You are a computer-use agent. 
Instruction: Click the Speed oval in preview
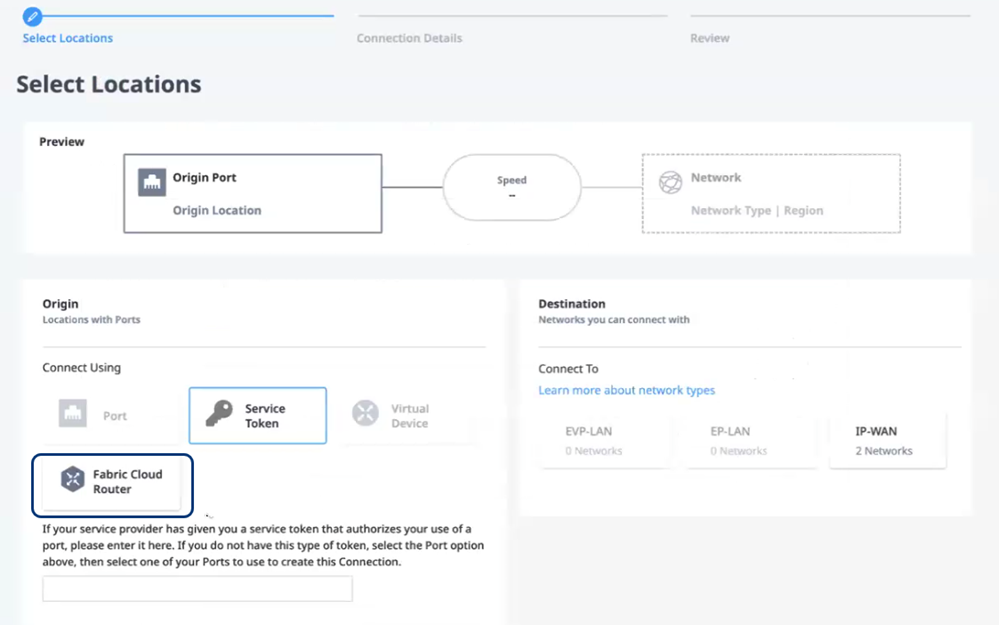pyautogui.click(x=512, y=187)
